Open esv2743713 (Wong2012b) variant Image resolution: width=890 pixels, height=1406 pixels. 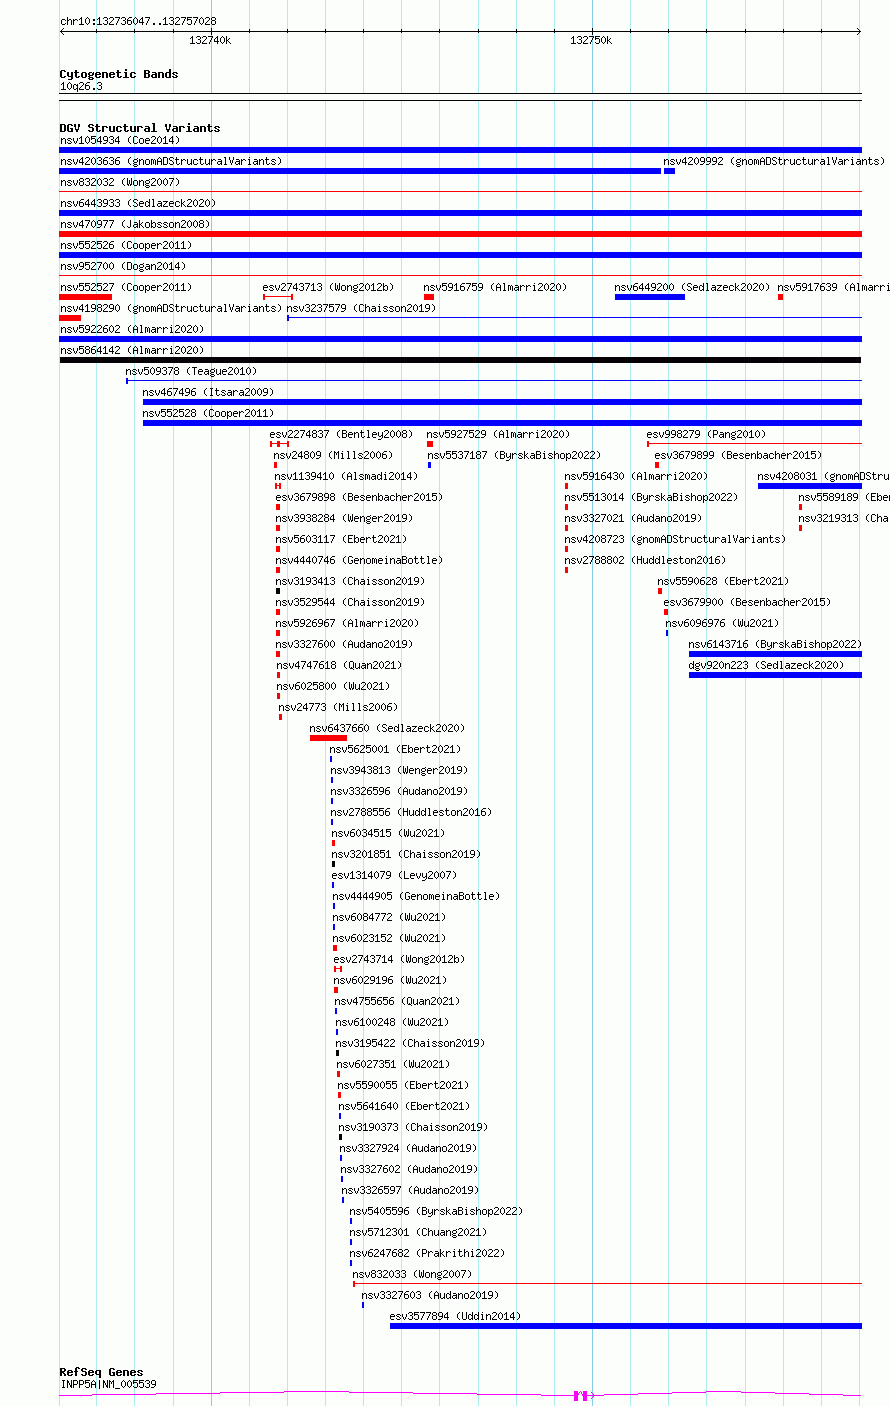pyautogui.click(x=329, y=287)
